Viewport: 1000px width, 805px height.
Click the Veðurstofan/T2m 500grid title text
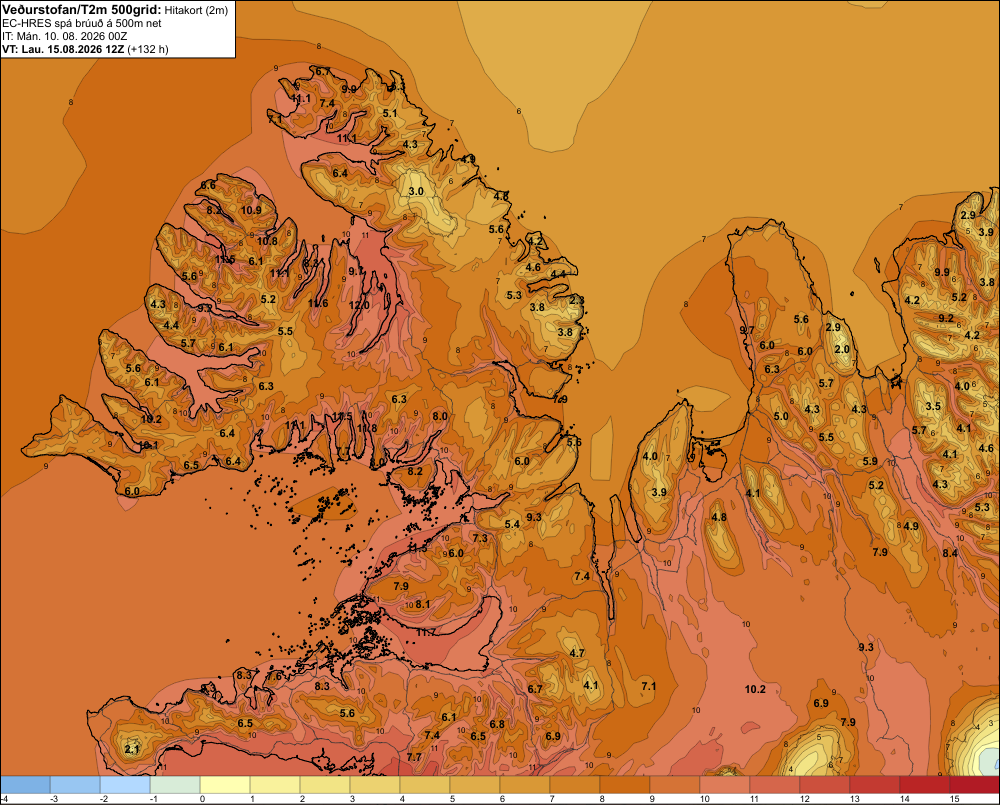[x=82, y=10]
